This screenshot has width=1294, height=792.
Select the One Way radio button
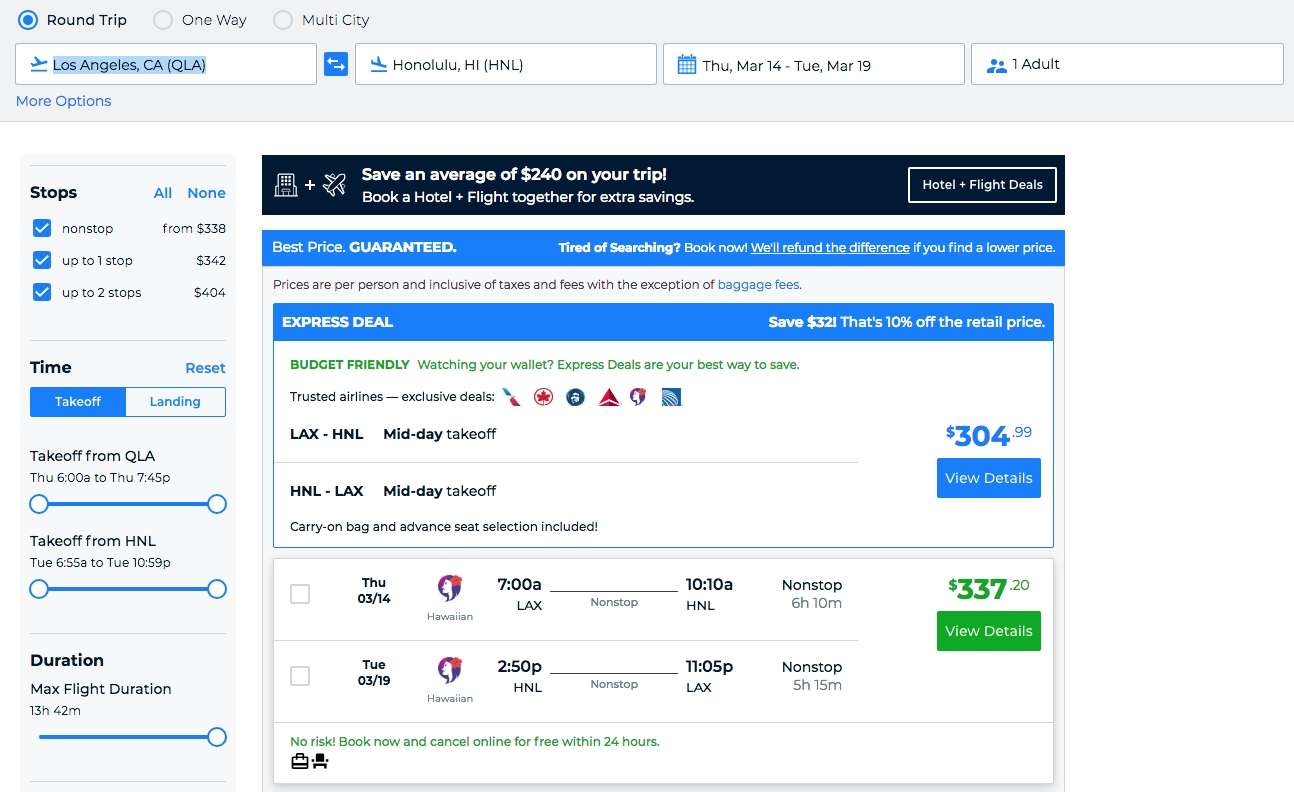click(162, 20)
